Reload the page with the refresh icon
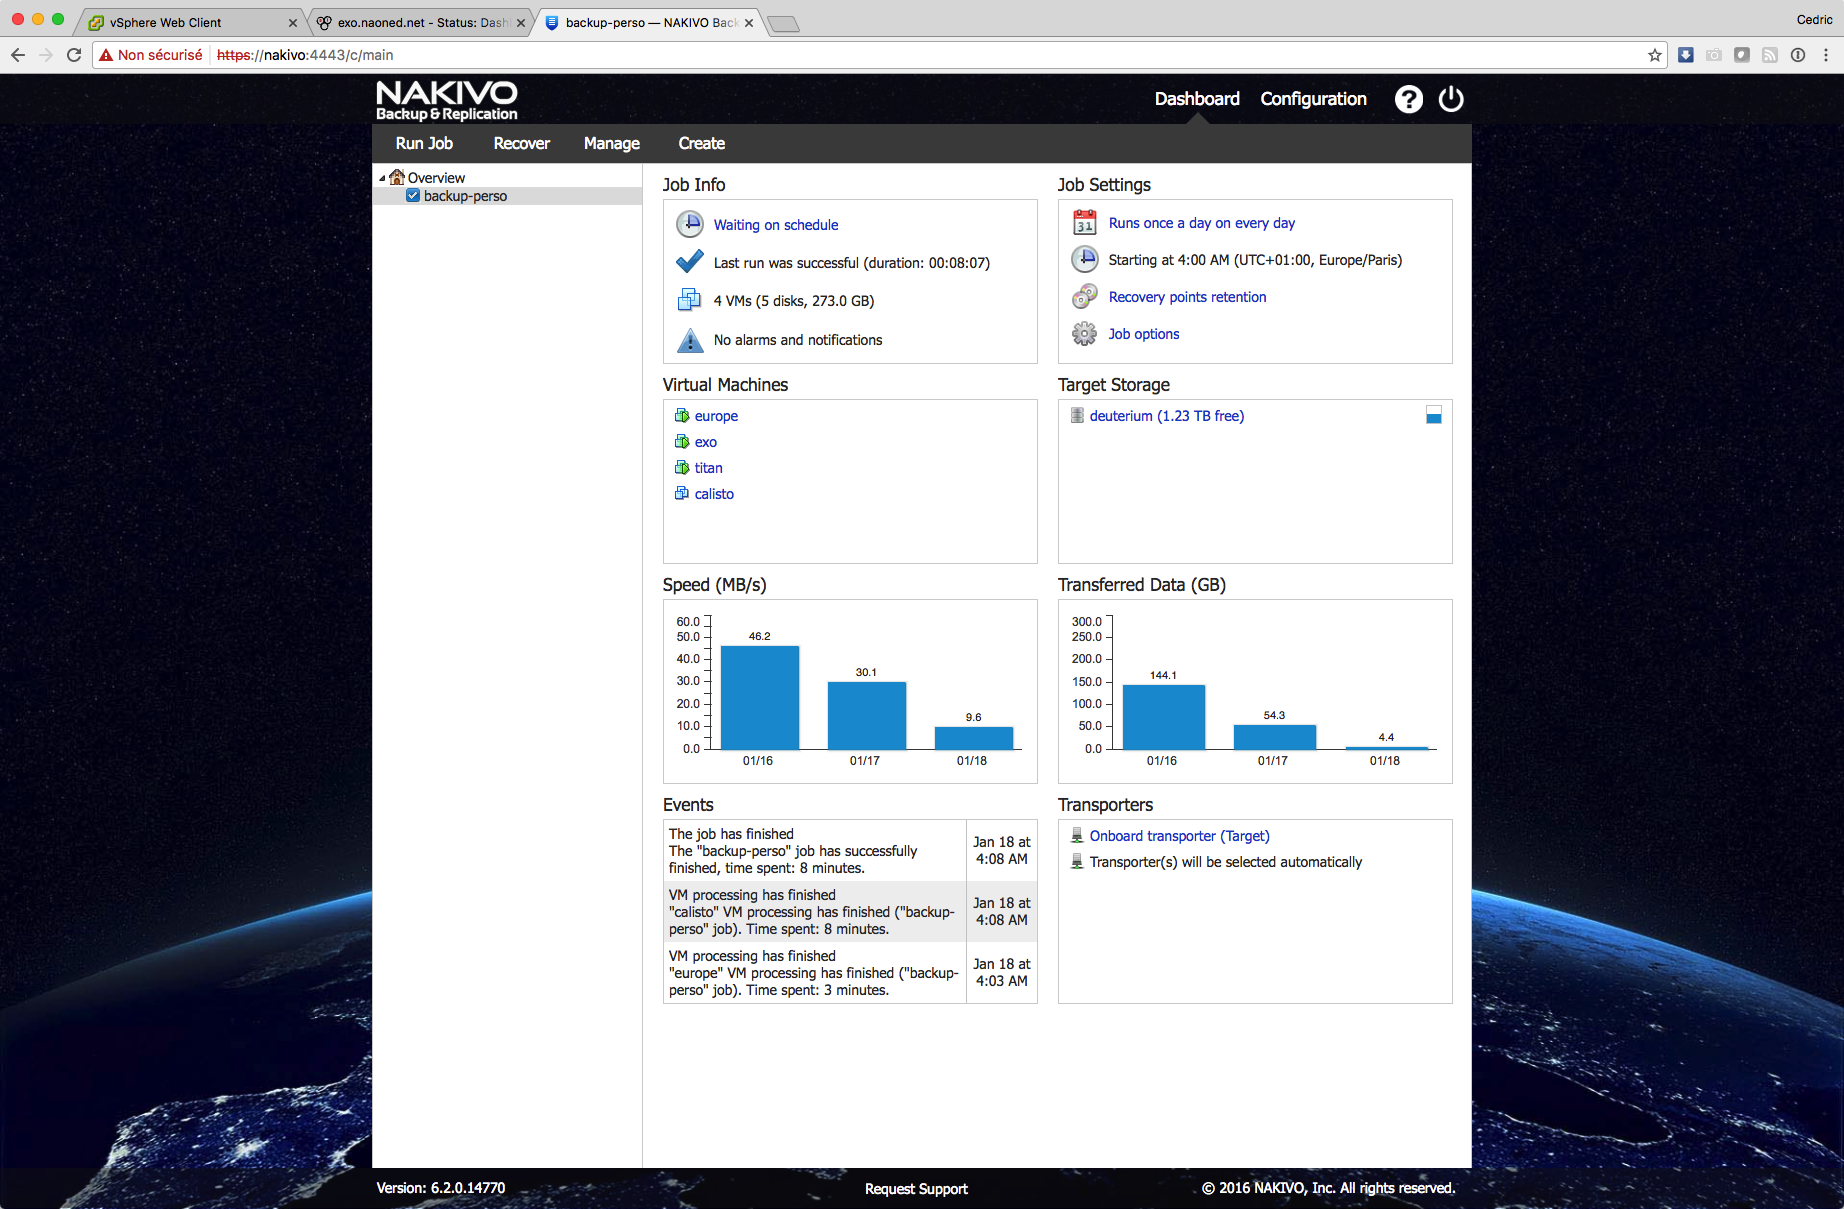The width and height of the screenshot is (1844, 1209). (74, 55)
